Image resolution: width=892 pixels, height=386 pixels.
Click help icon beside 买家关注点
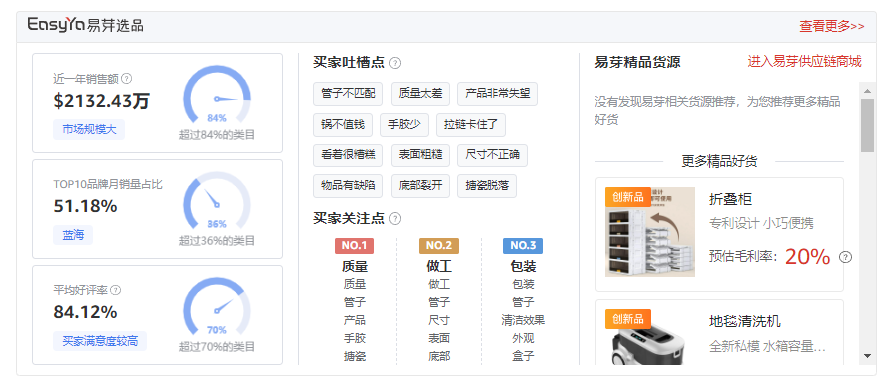coord(395,218)
